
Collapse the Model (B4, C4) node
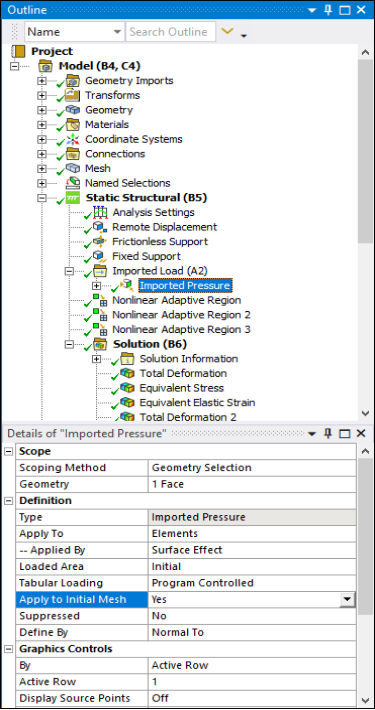coord(14,66)
